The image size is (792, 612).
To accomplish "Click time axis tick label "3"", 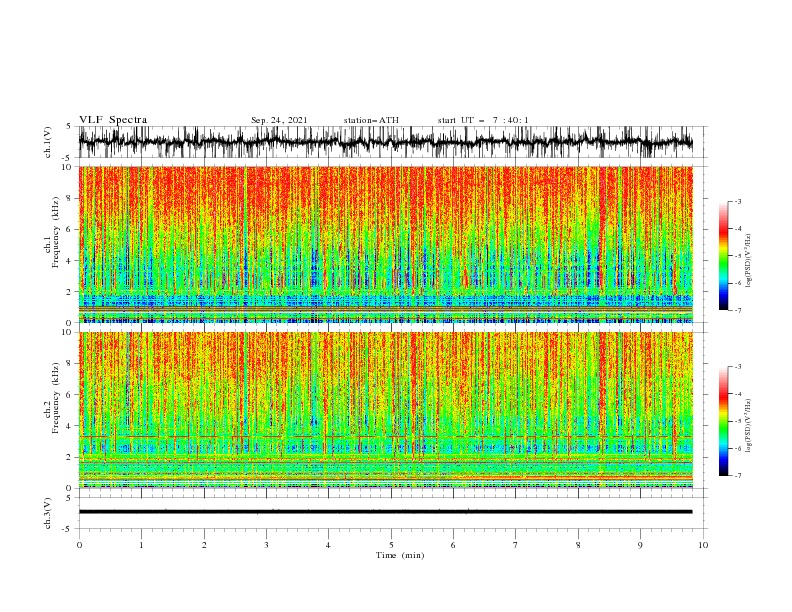I will click(x=266, y=545).
